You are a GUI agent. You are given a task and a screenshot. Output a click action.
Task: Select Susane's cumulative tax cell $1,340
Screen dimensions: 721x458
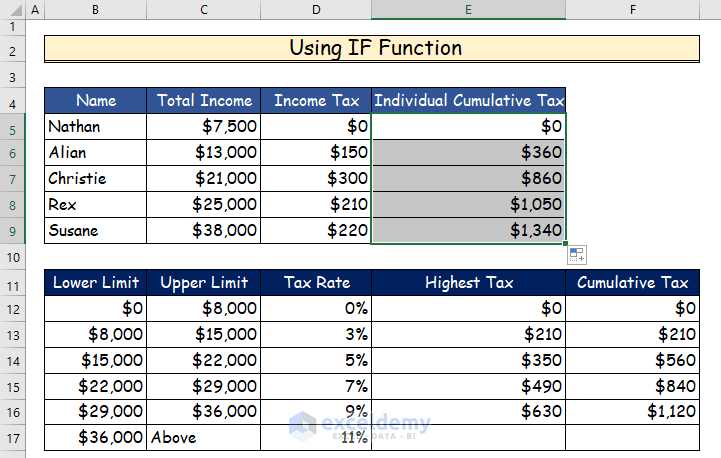pos(468,231)
